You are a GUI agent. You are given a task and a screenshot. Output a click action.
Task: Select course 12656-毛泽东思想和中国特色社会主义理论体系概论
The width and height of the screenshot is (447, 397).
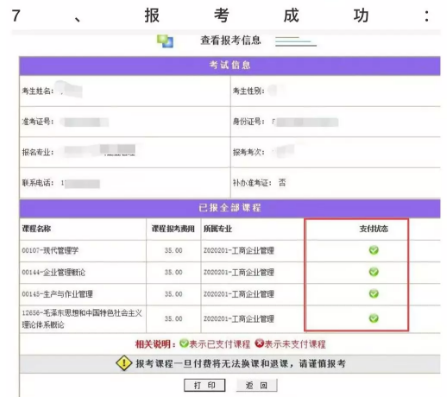coord(82,319)
